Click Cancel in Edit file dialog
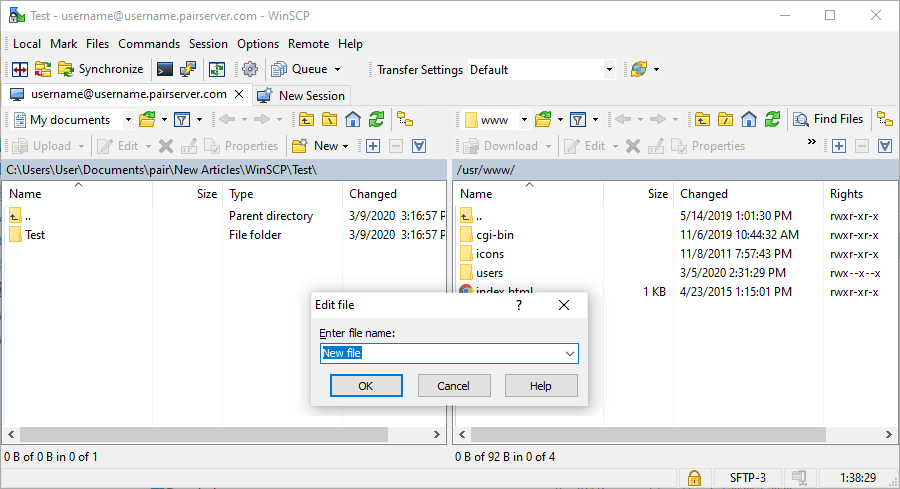Screen dimensions: 900x489 click(x=453, y=386)
